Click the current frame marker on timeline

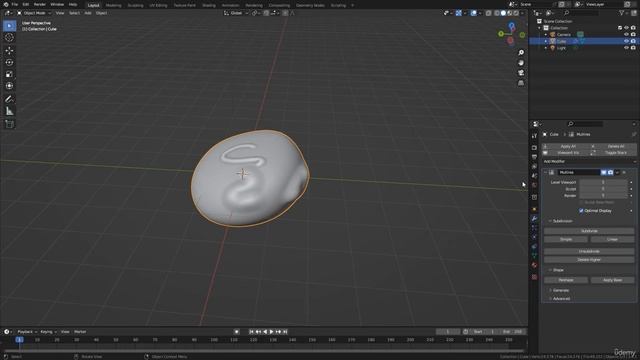19,340
